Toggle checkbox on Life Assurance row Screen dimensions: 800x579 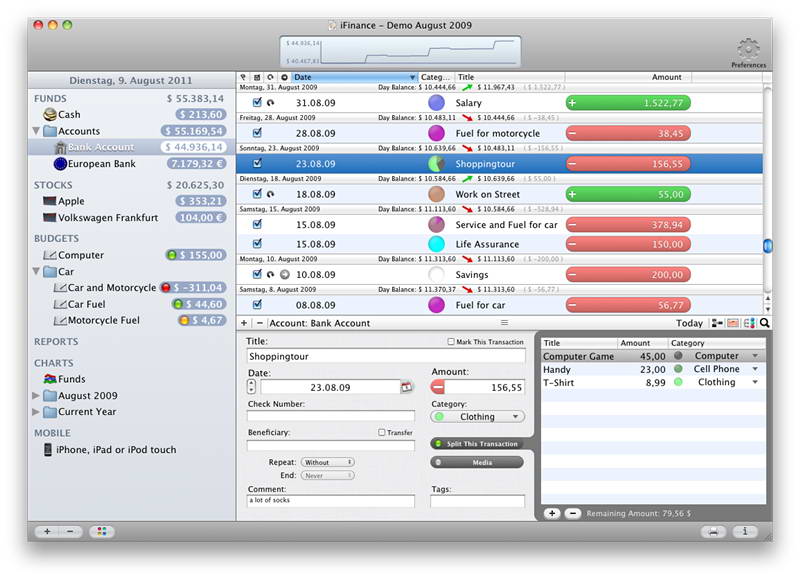(x=257, y=243)
